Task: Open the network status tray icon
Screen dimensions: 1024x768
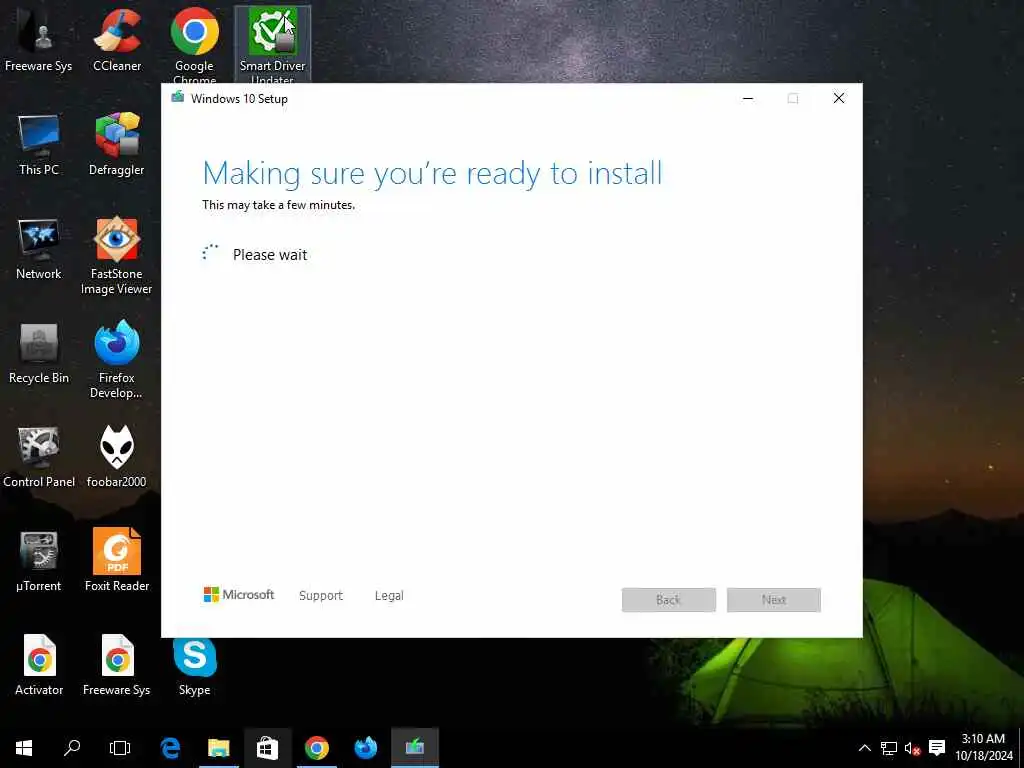Action: 889,748
